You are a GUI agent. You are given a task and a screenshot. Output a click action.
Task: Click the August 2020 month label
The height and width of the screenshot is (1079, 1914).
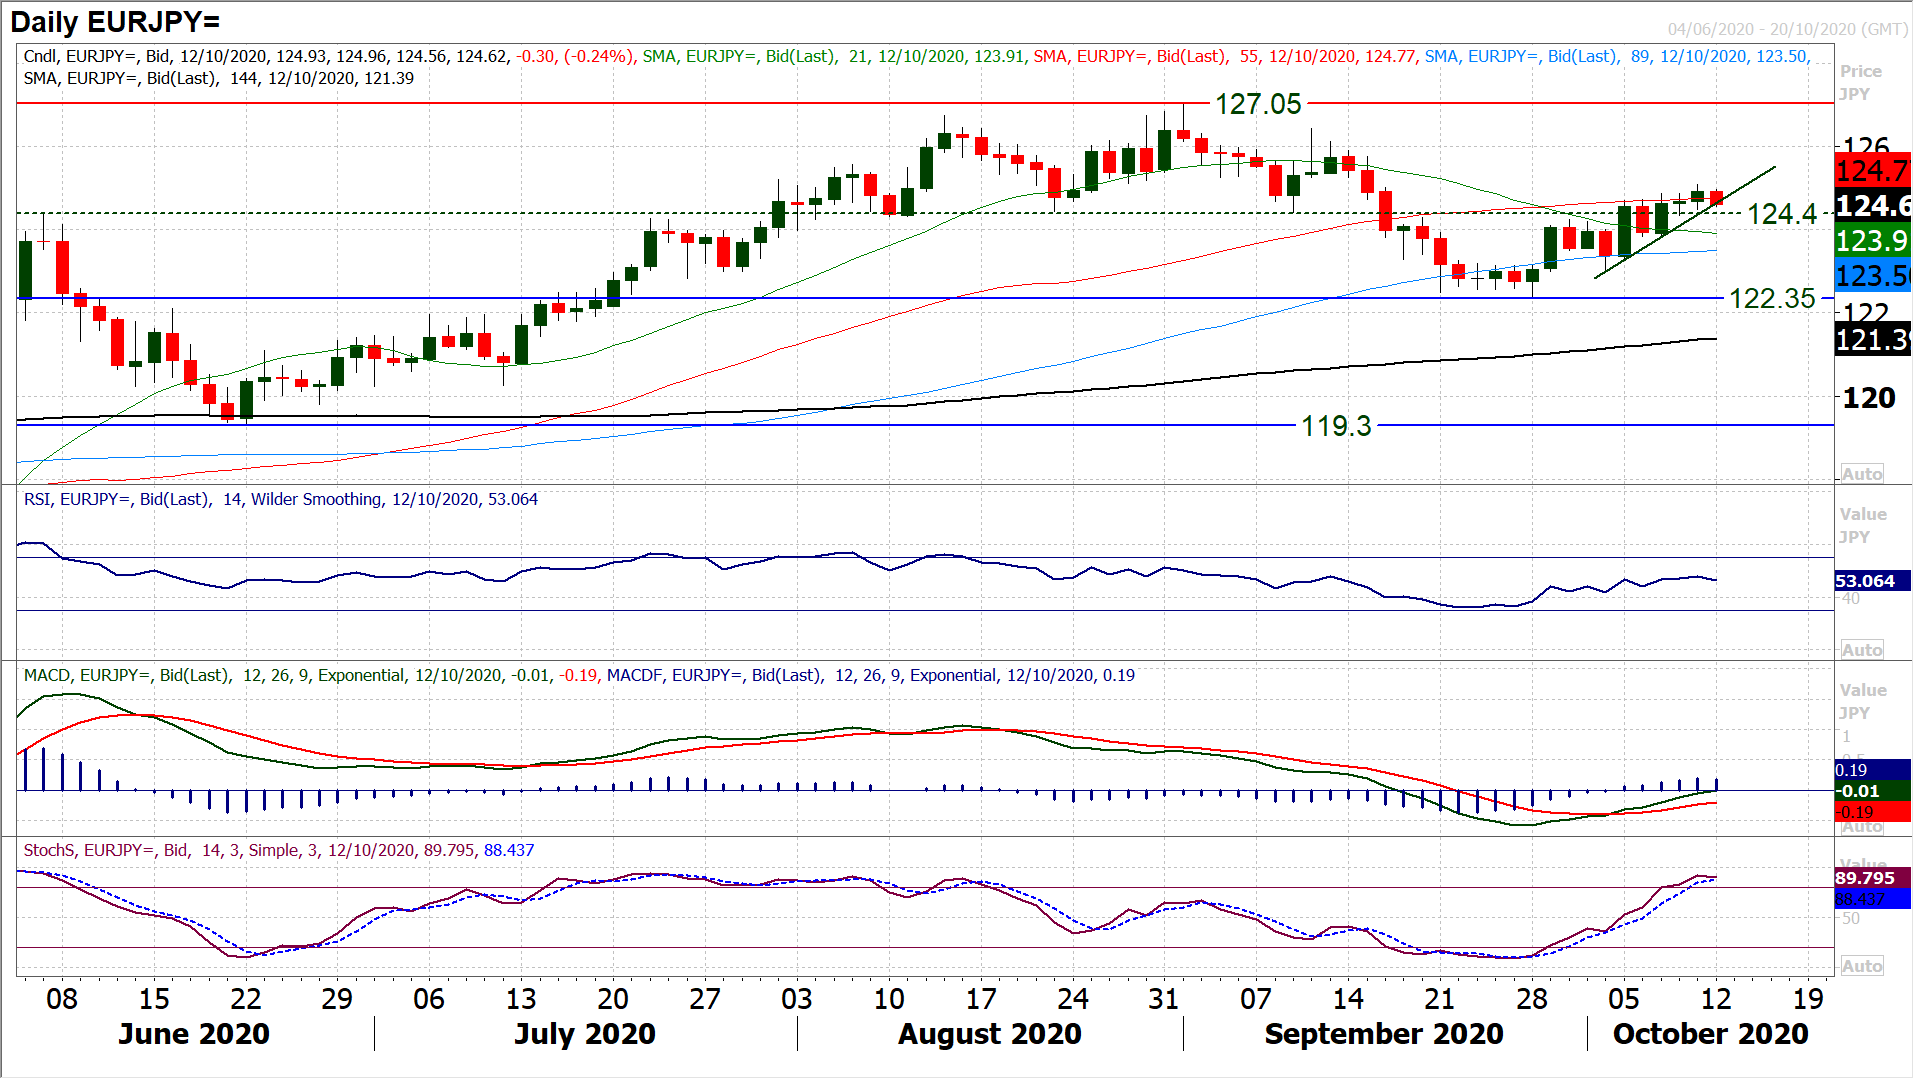pyautogui.click(x=990, y=1033)
